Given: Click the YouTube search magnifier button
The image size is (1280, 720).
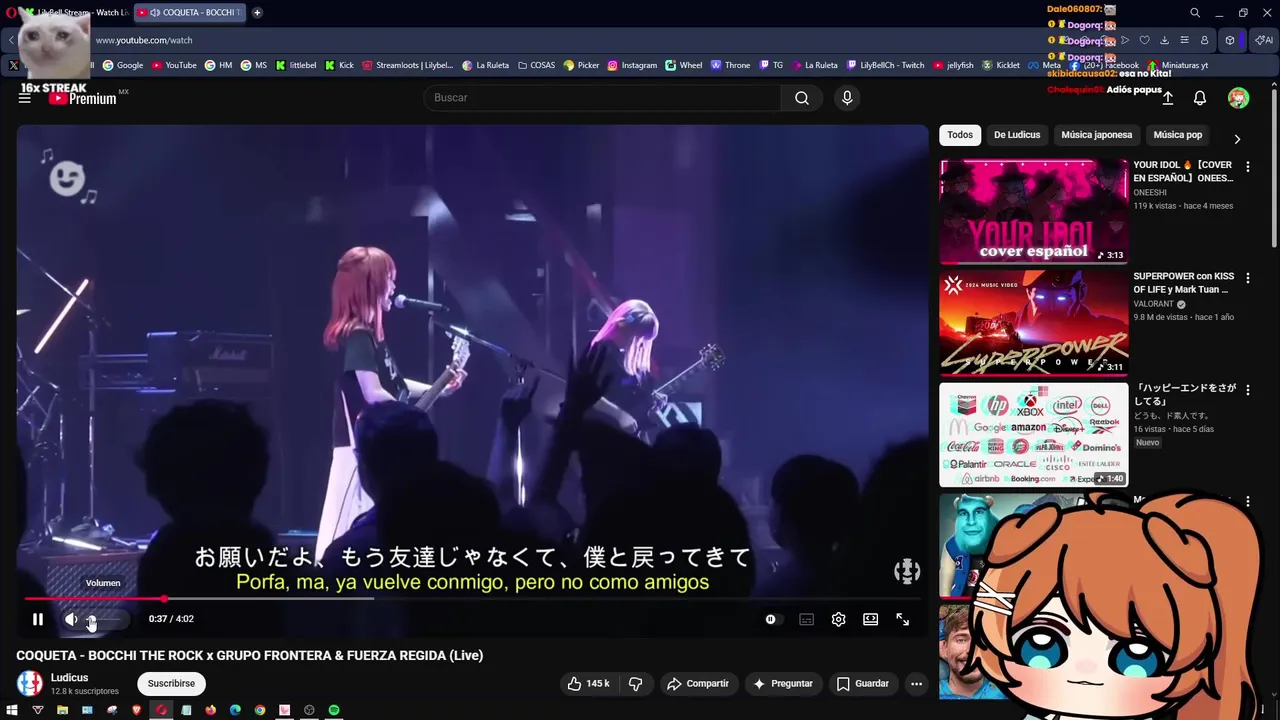Looking at the screenshot, I should coord(802,98).
